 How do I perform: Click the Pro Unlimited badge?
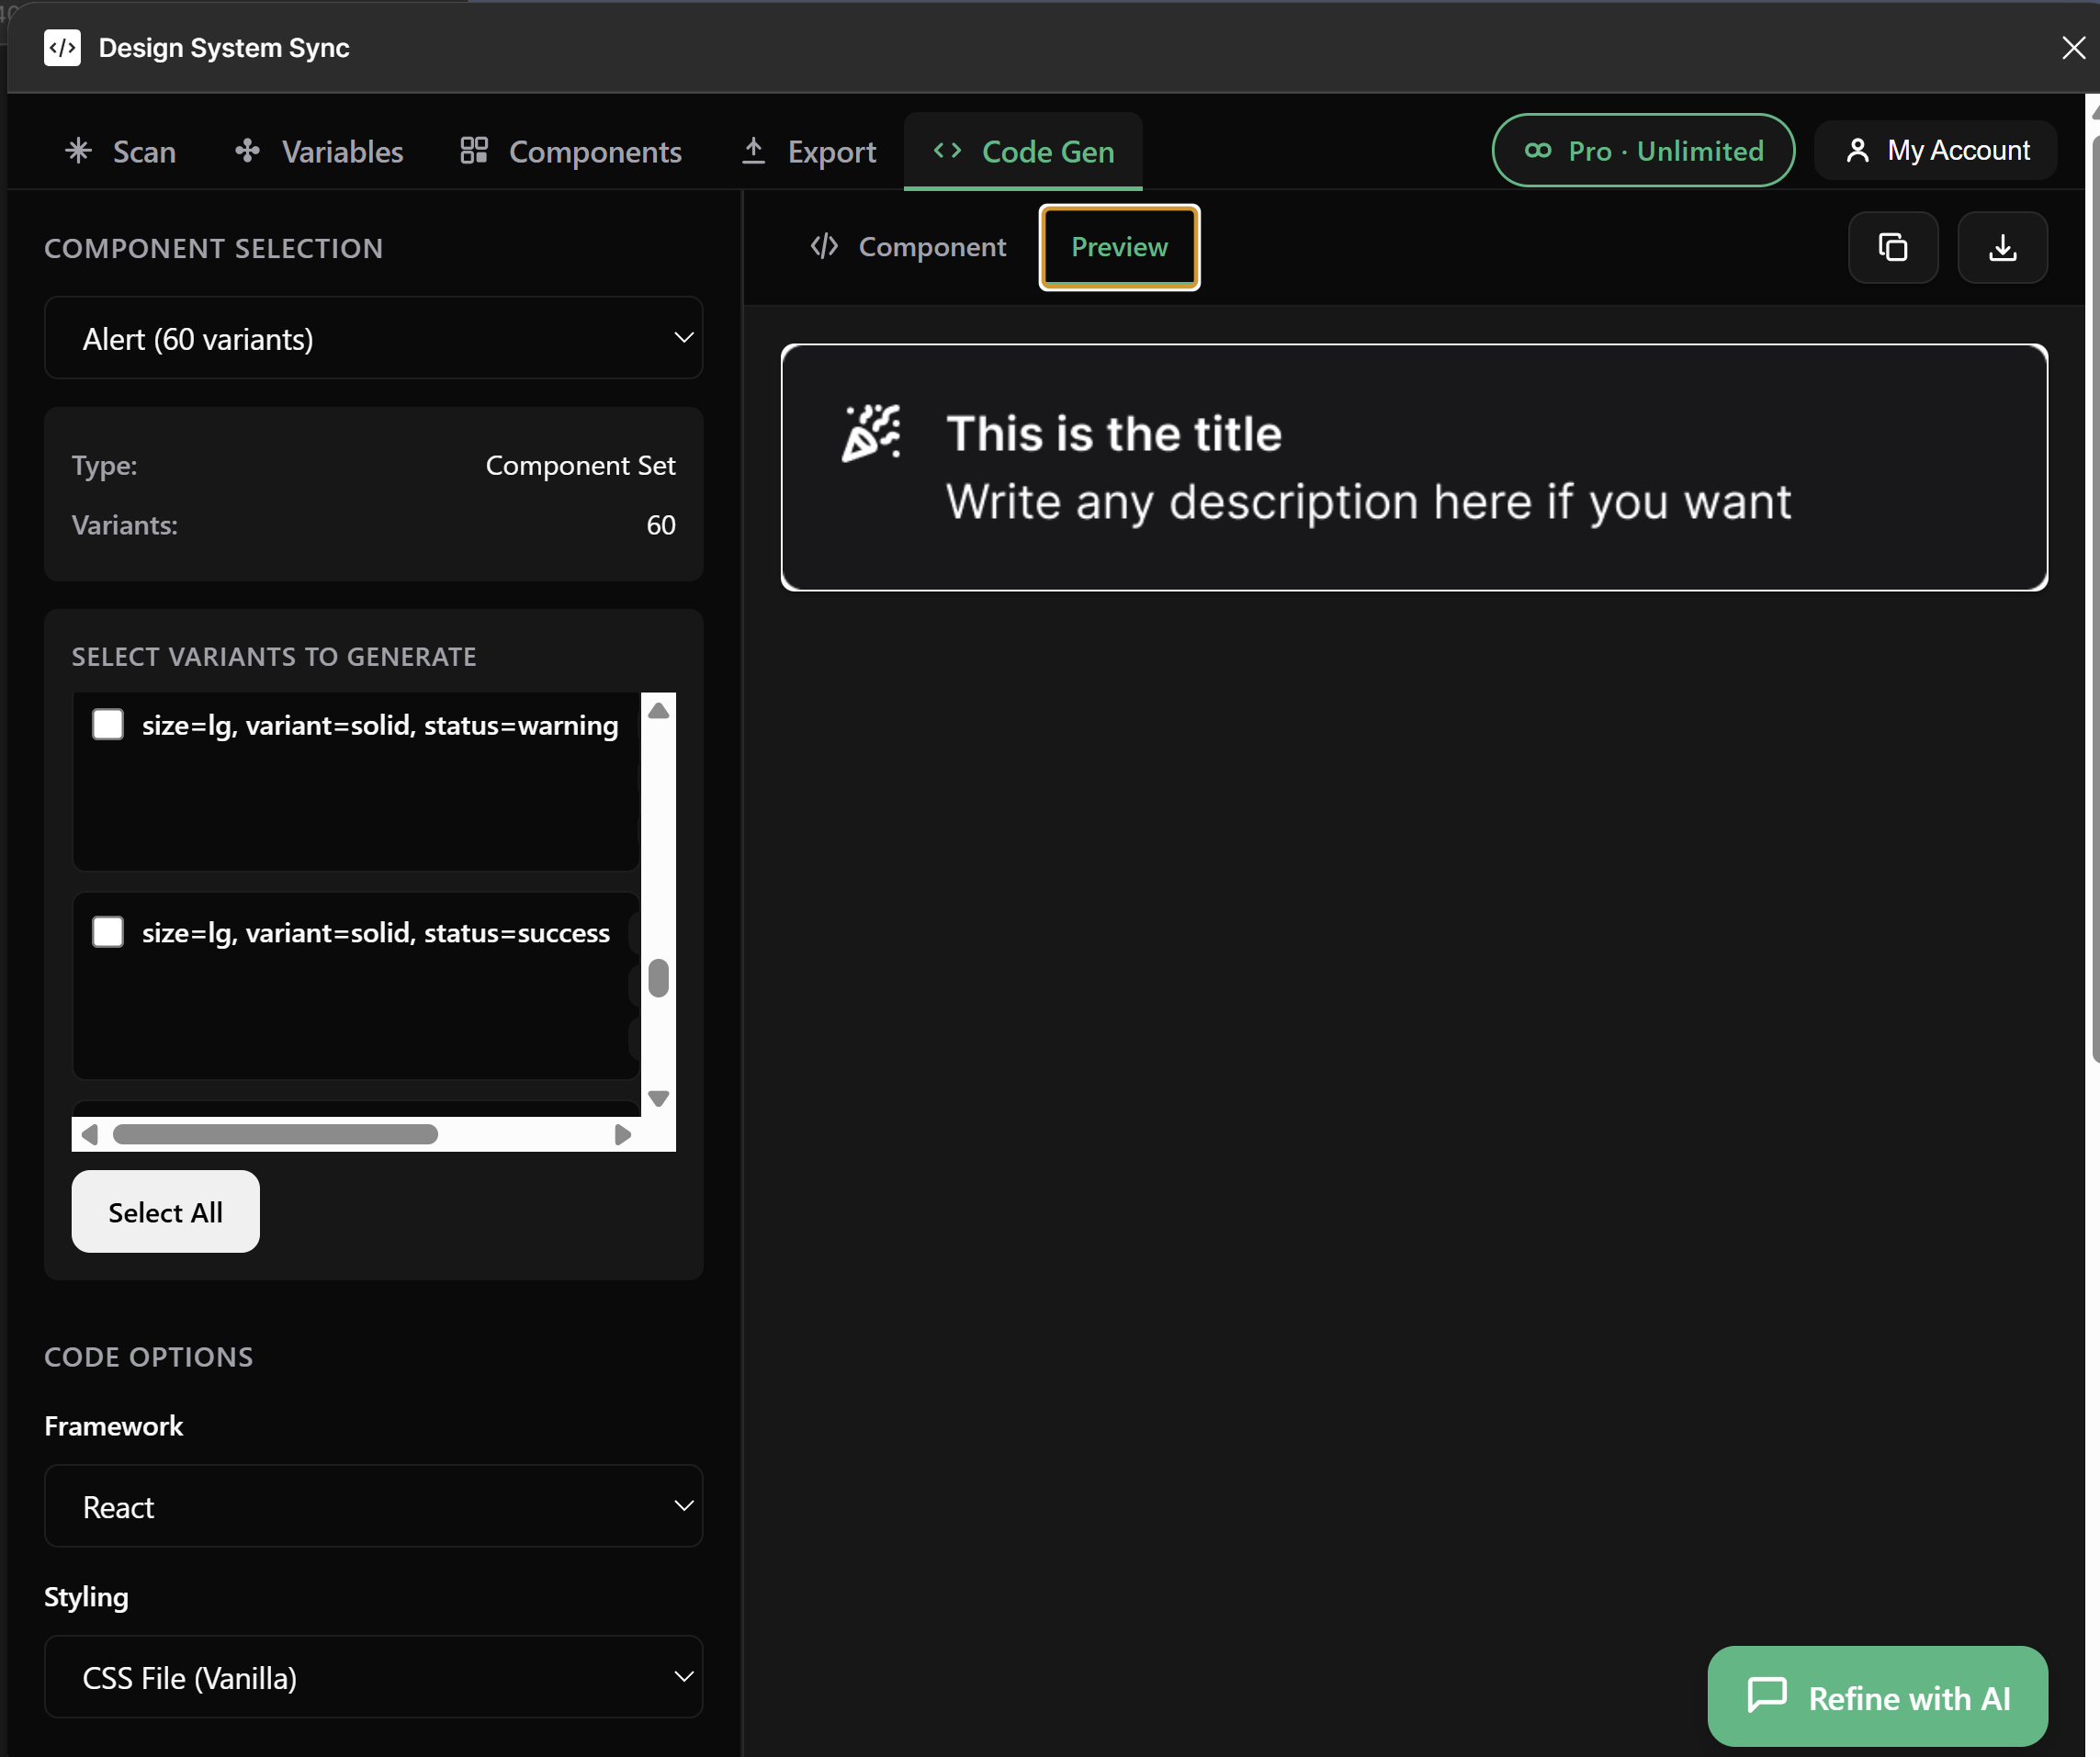pos(1643,150)
